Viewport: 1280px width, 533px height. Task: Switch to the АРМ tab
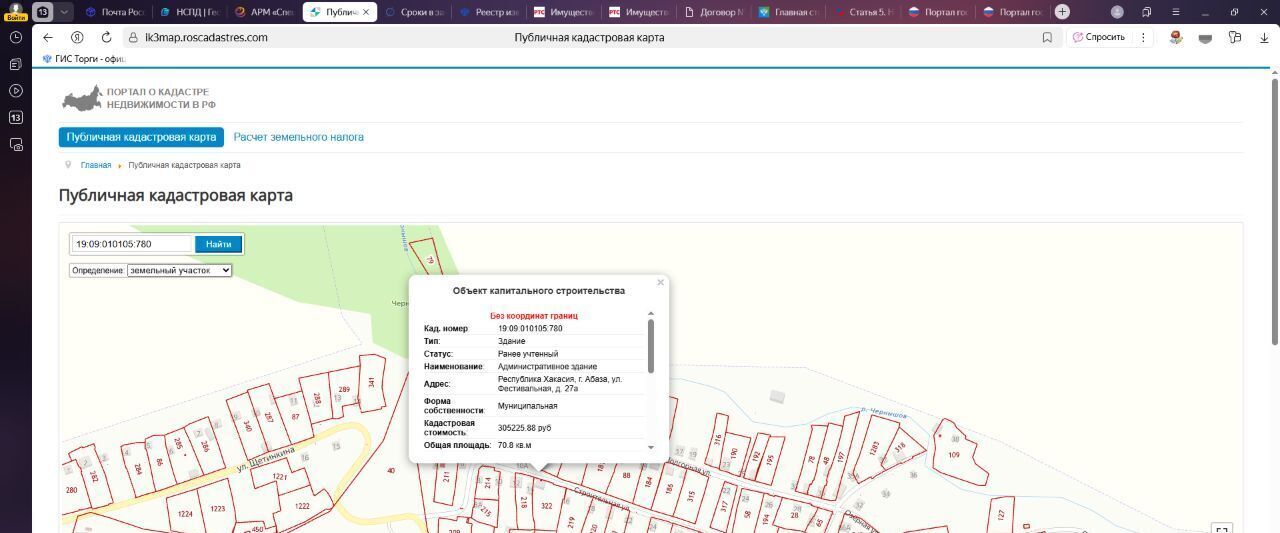[x=263, y=12]
